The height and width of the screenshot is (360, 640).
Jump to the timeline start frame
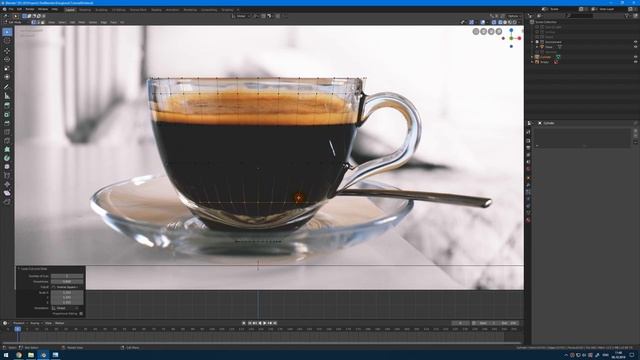coord(249,323)
